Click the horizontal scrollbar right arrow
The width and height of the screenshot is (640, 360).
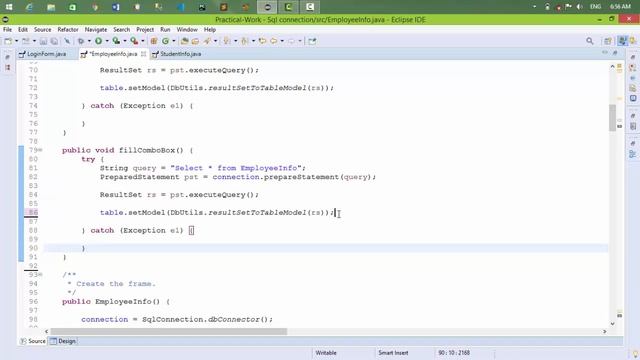605,331
